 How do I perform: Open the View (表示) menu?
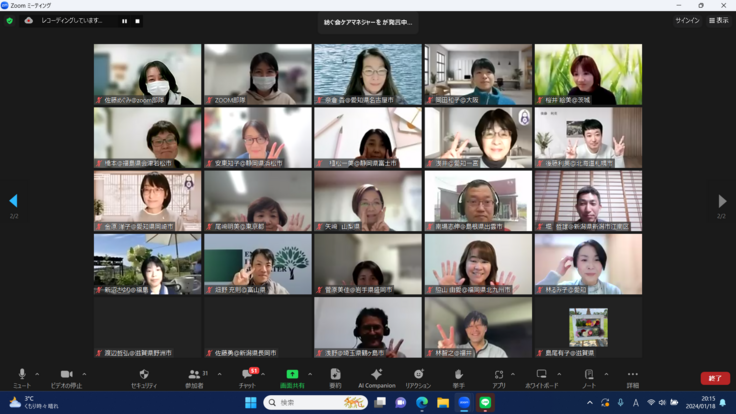click(718, 20)
